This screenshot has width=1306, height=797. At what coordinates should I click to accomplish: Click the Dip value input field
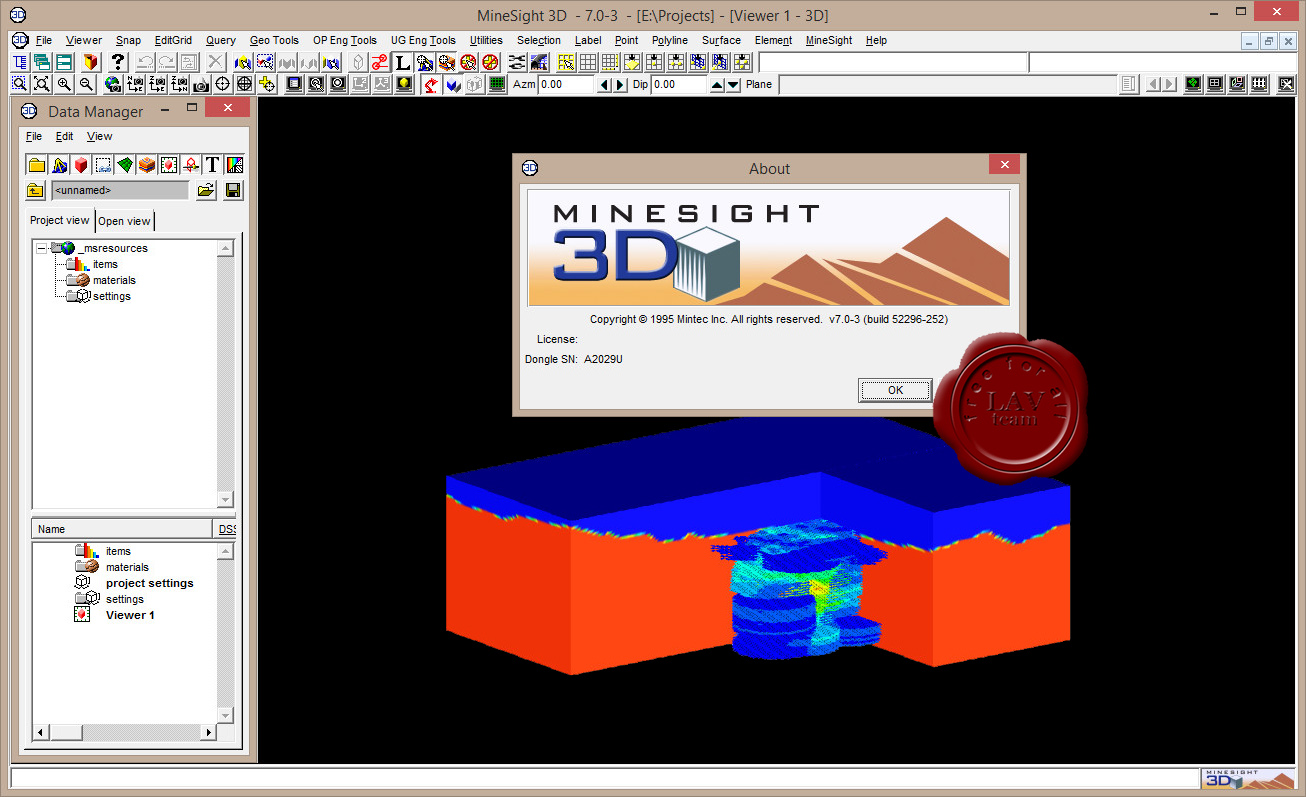click(x=679, y=85)
